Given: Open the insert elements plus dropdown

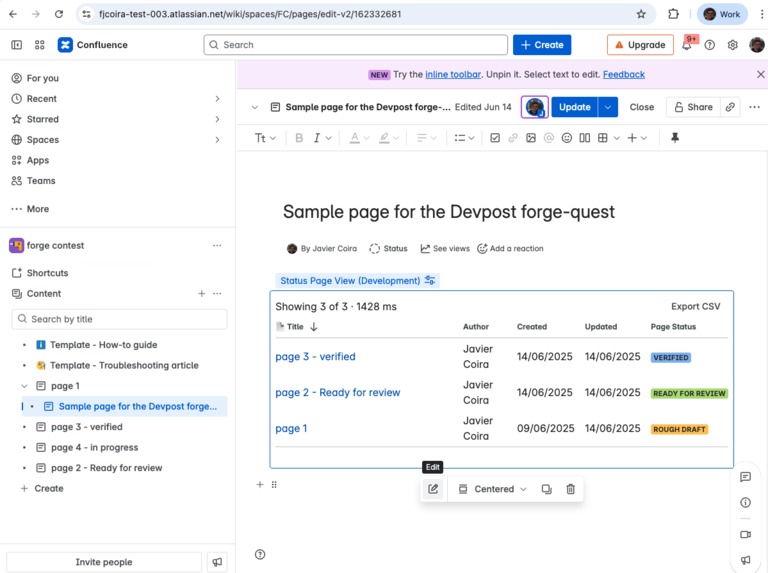Looking at the screenshot, I should click(x=637, y=138).
